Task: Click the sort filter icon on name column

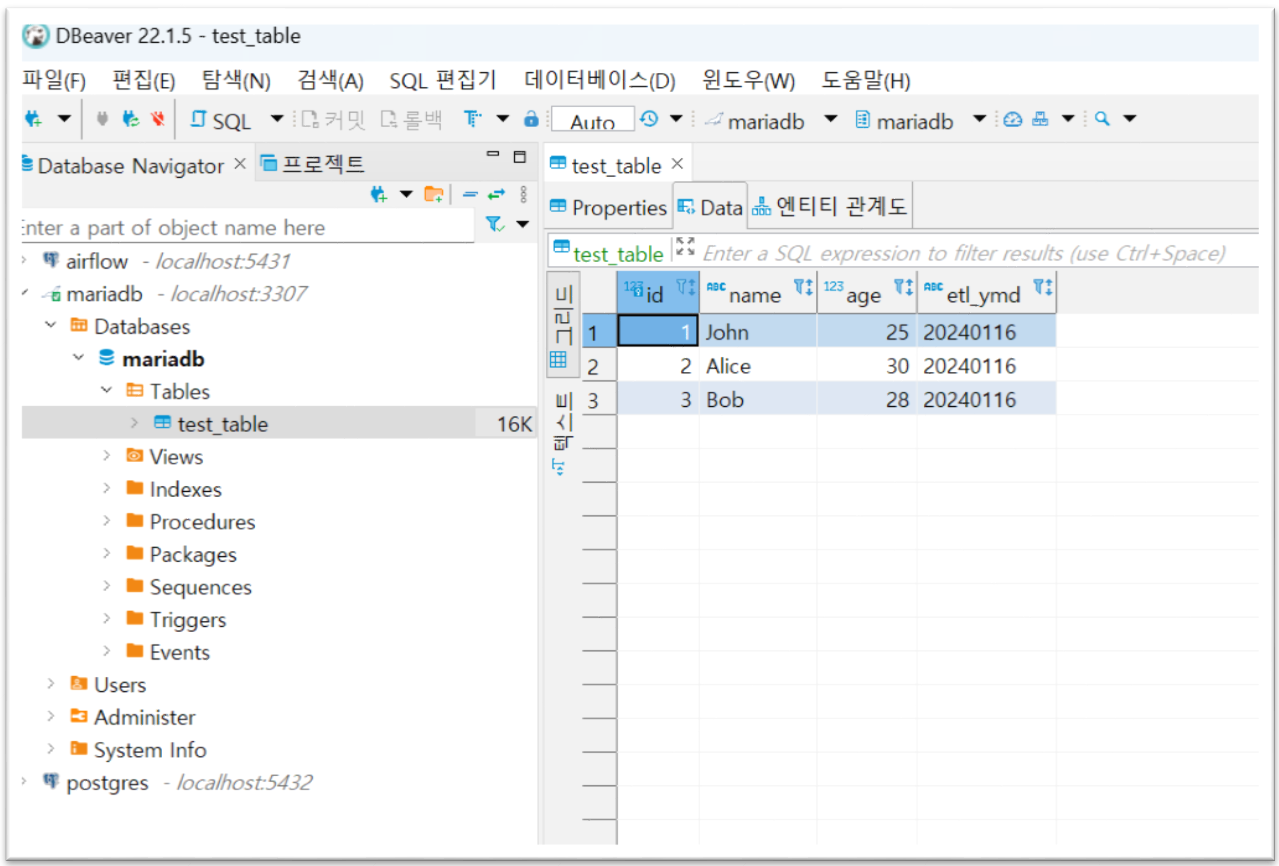Action: click(x=804, y=288)
